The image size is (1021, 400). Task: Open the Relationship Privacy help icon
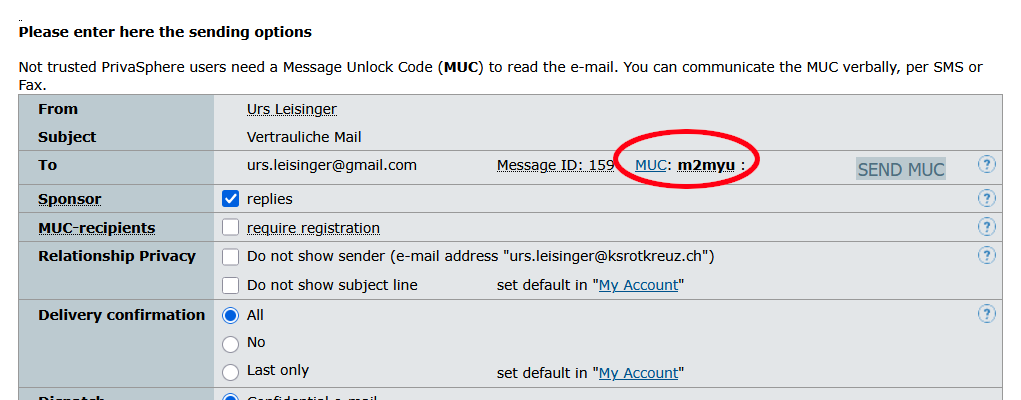pyautogui.click(x=987, y=256)
